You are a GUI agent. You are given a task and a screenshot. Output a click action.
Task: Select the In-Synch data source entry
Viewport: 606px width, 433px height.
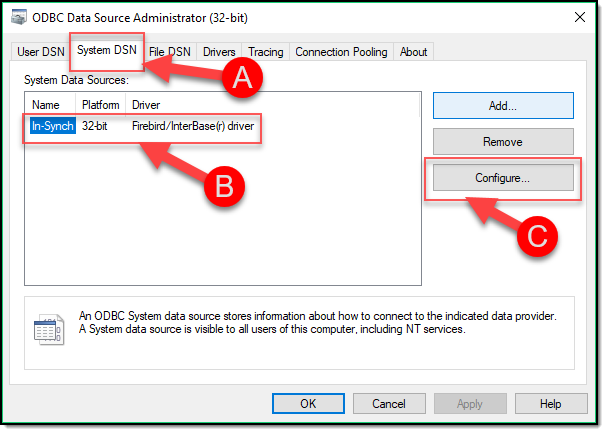point(53,127)
